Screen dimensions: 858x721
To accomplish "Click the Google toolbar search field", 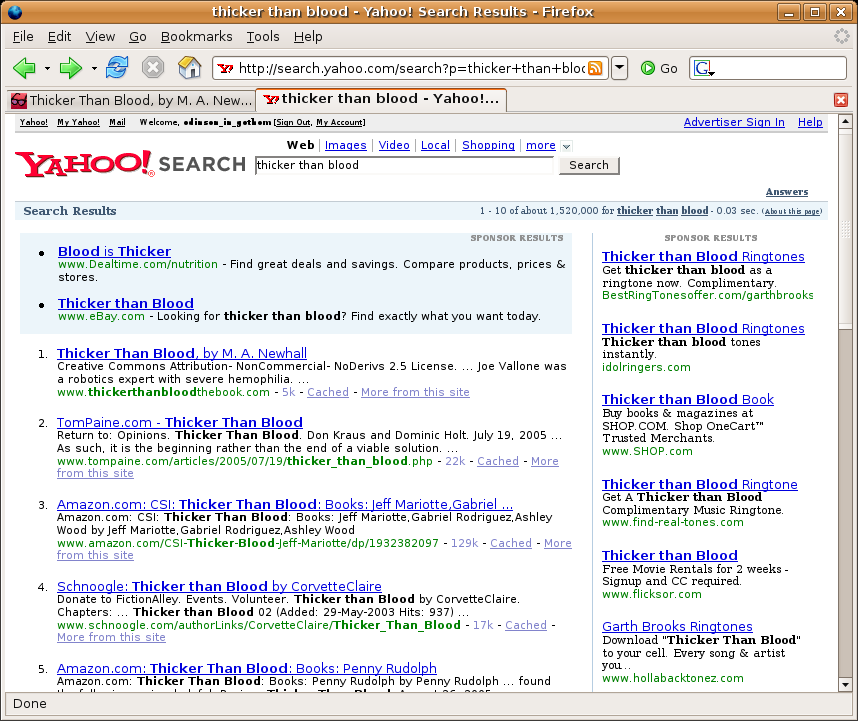I will (x=780, y=68).
